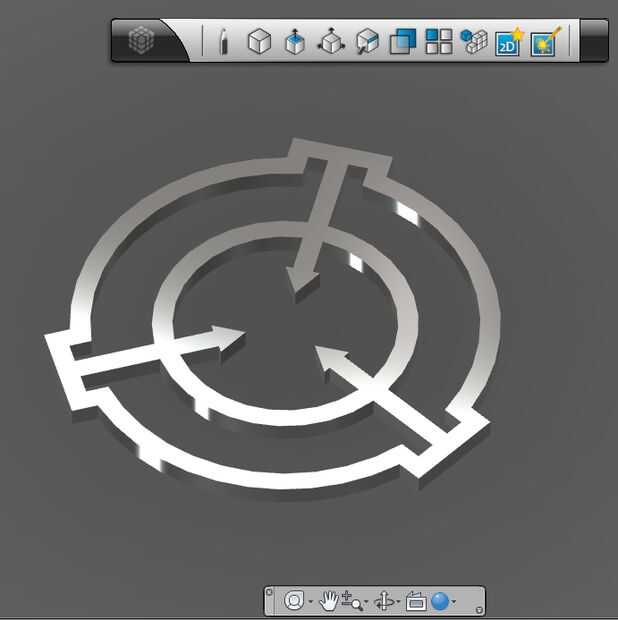Click the render image icon with wand
This screenshot has width=618, height=620.
pos(546,42)
